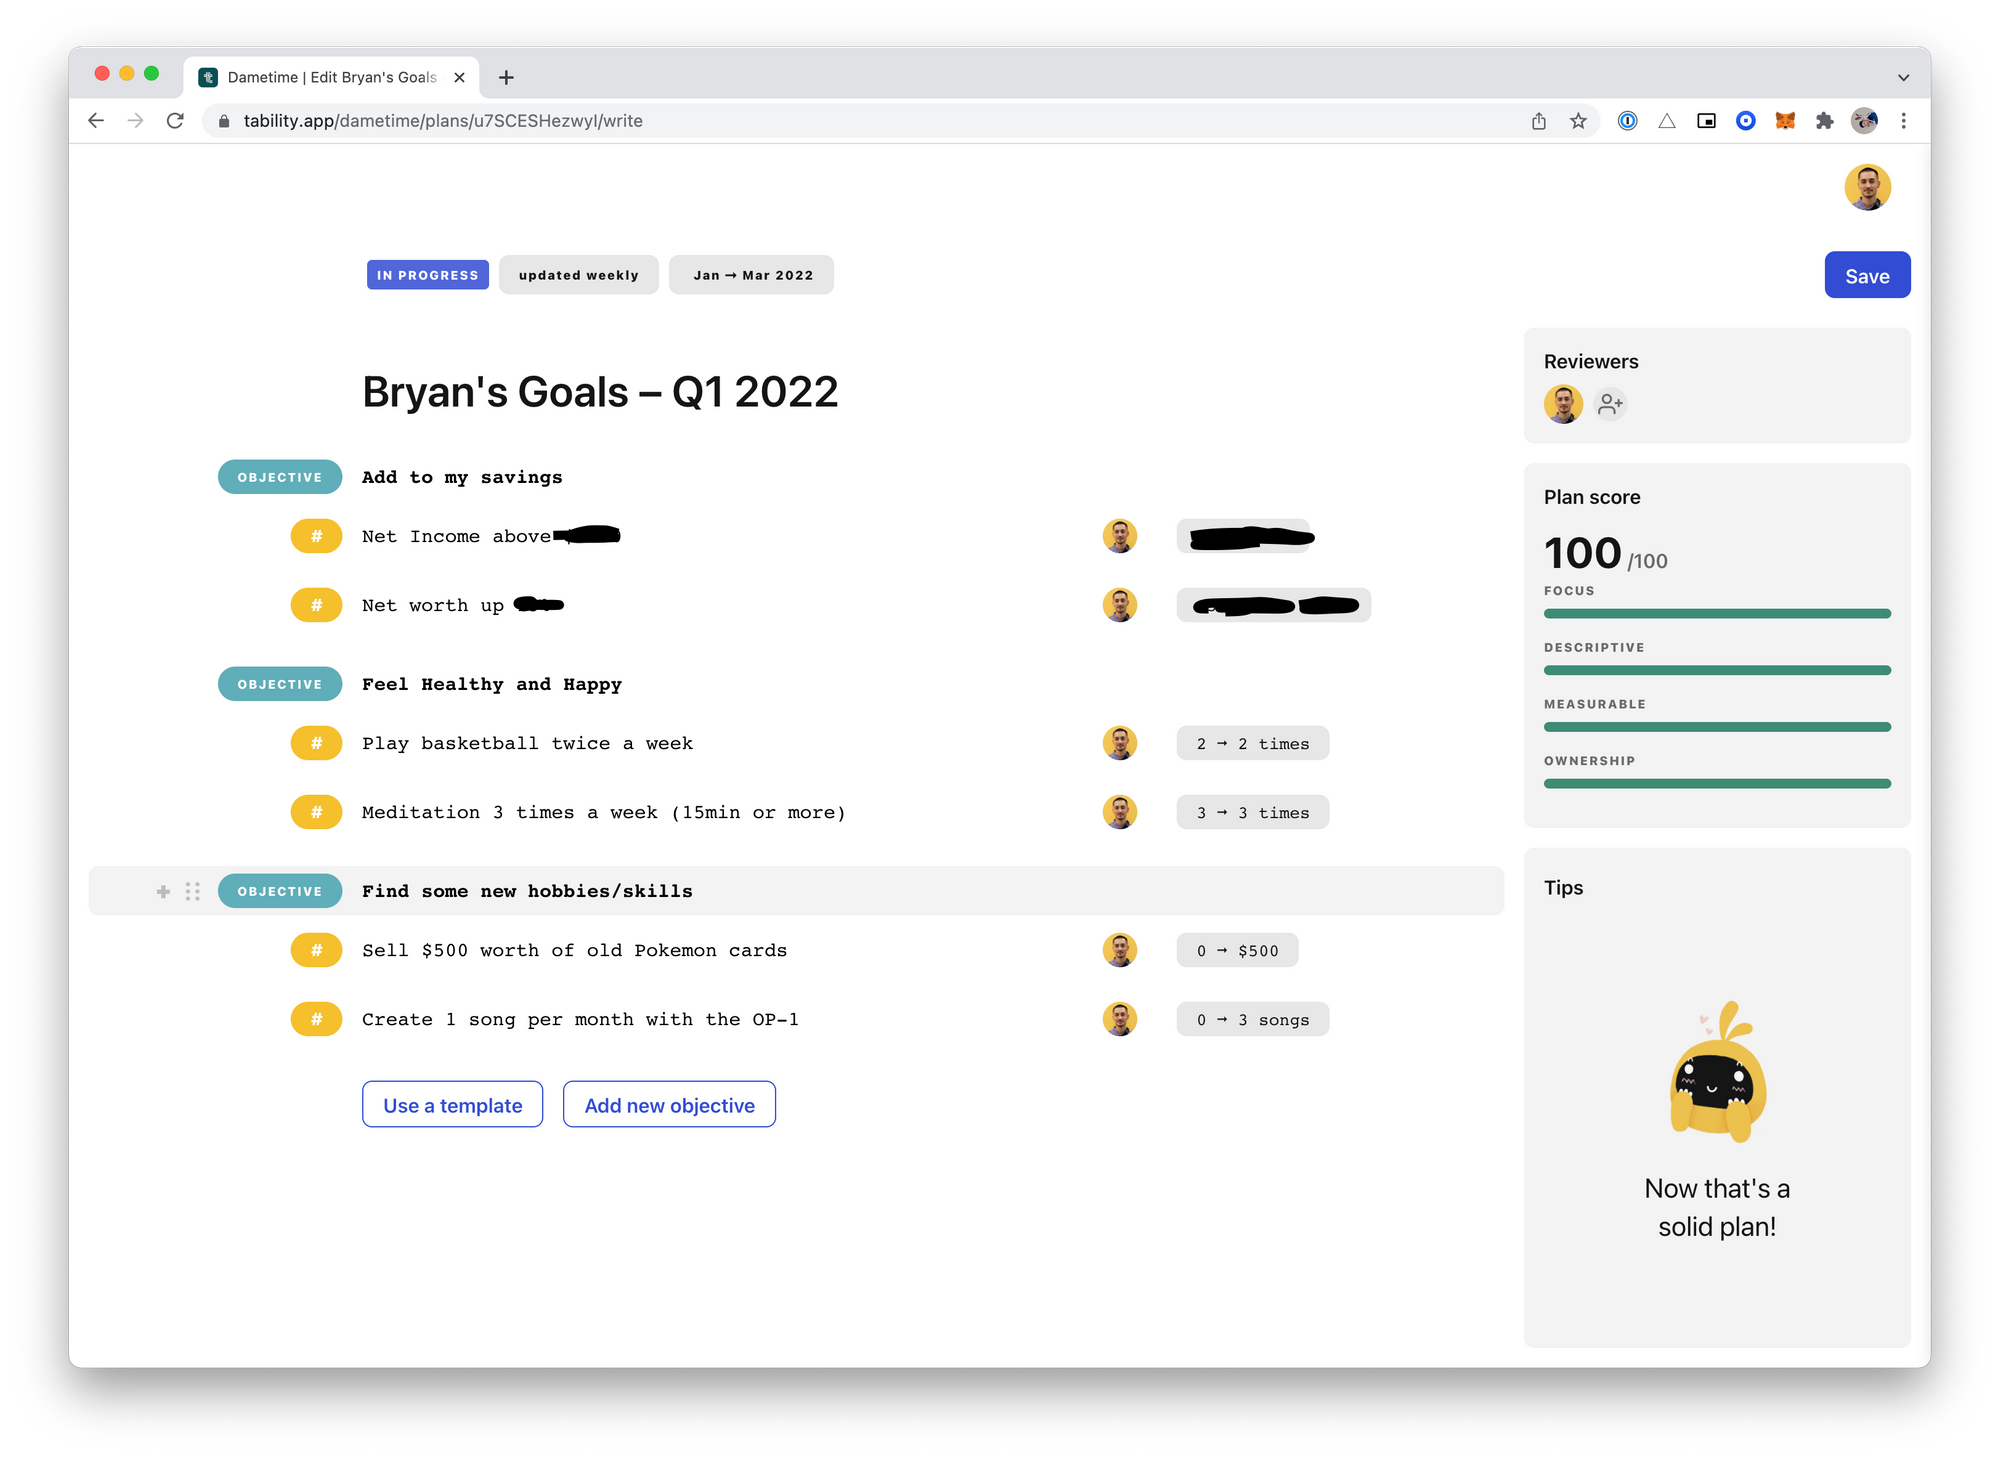Click Use a template button
2000x1459 pixels.
coord(452,1105)
